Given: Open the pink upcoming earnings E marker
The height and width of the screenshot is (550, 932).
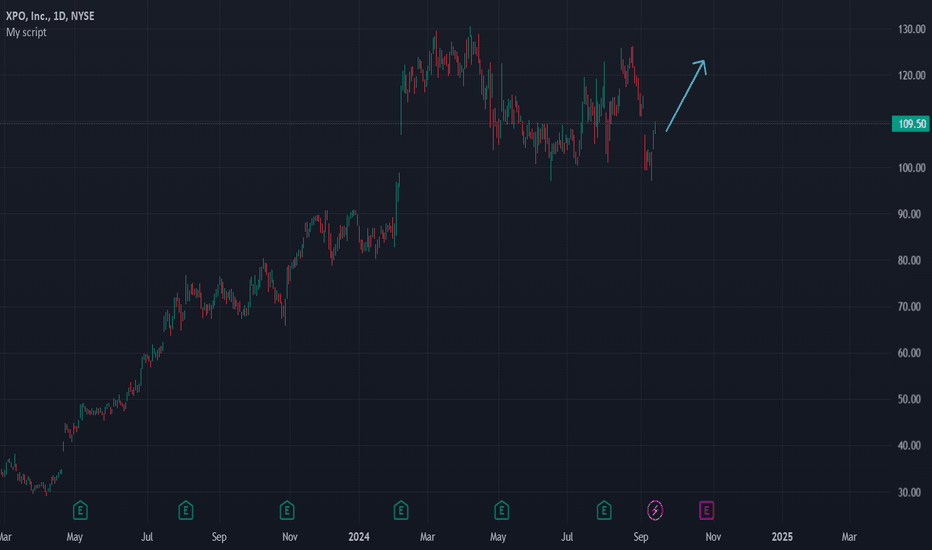Looking at the screenshot, I should point(706,510).
